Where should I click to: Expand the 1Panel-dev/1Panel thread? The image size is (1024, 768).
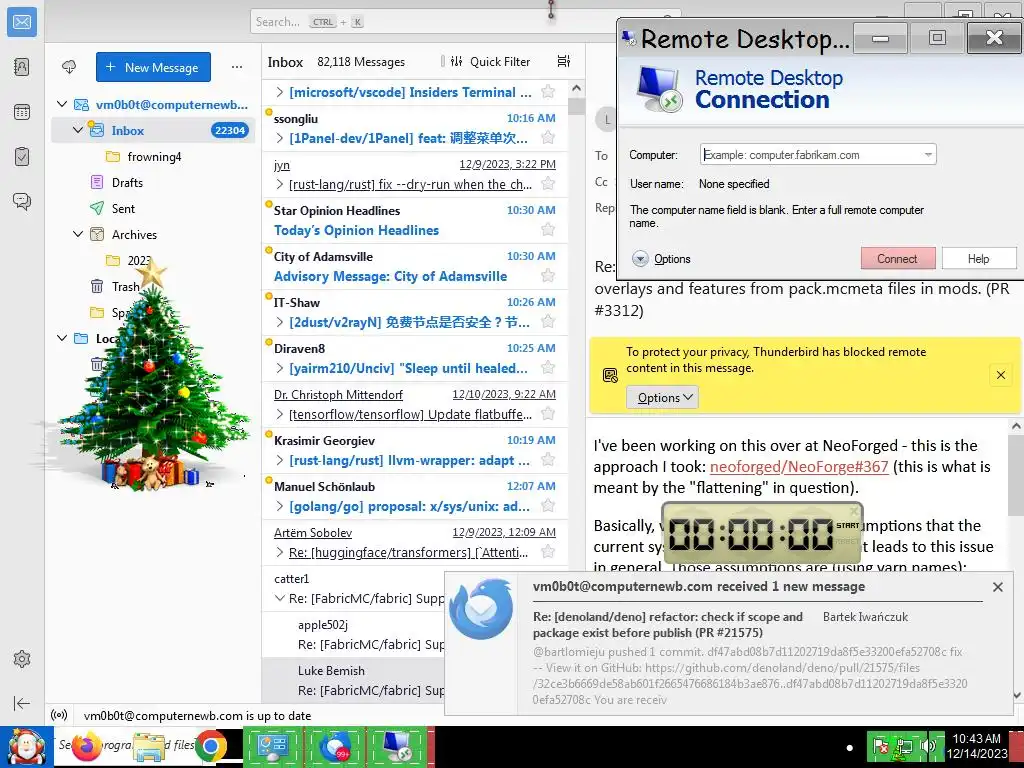pos(280,138)
